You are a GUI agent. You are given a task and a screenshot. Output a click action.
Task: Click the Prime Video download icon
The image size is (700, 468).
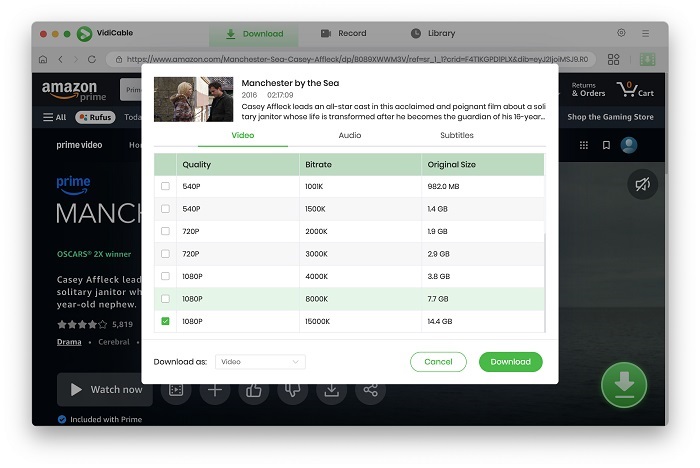[331, 390]
